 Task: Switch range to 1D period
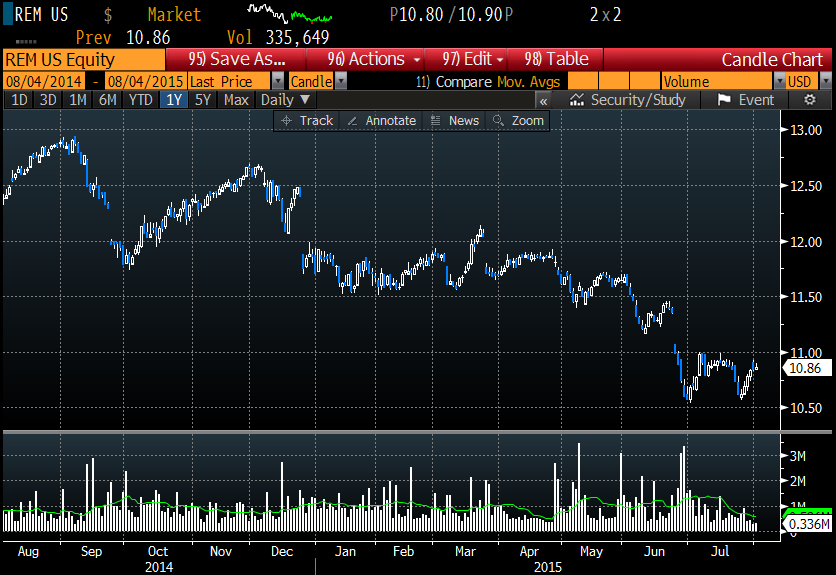click(x=18, y=100)
